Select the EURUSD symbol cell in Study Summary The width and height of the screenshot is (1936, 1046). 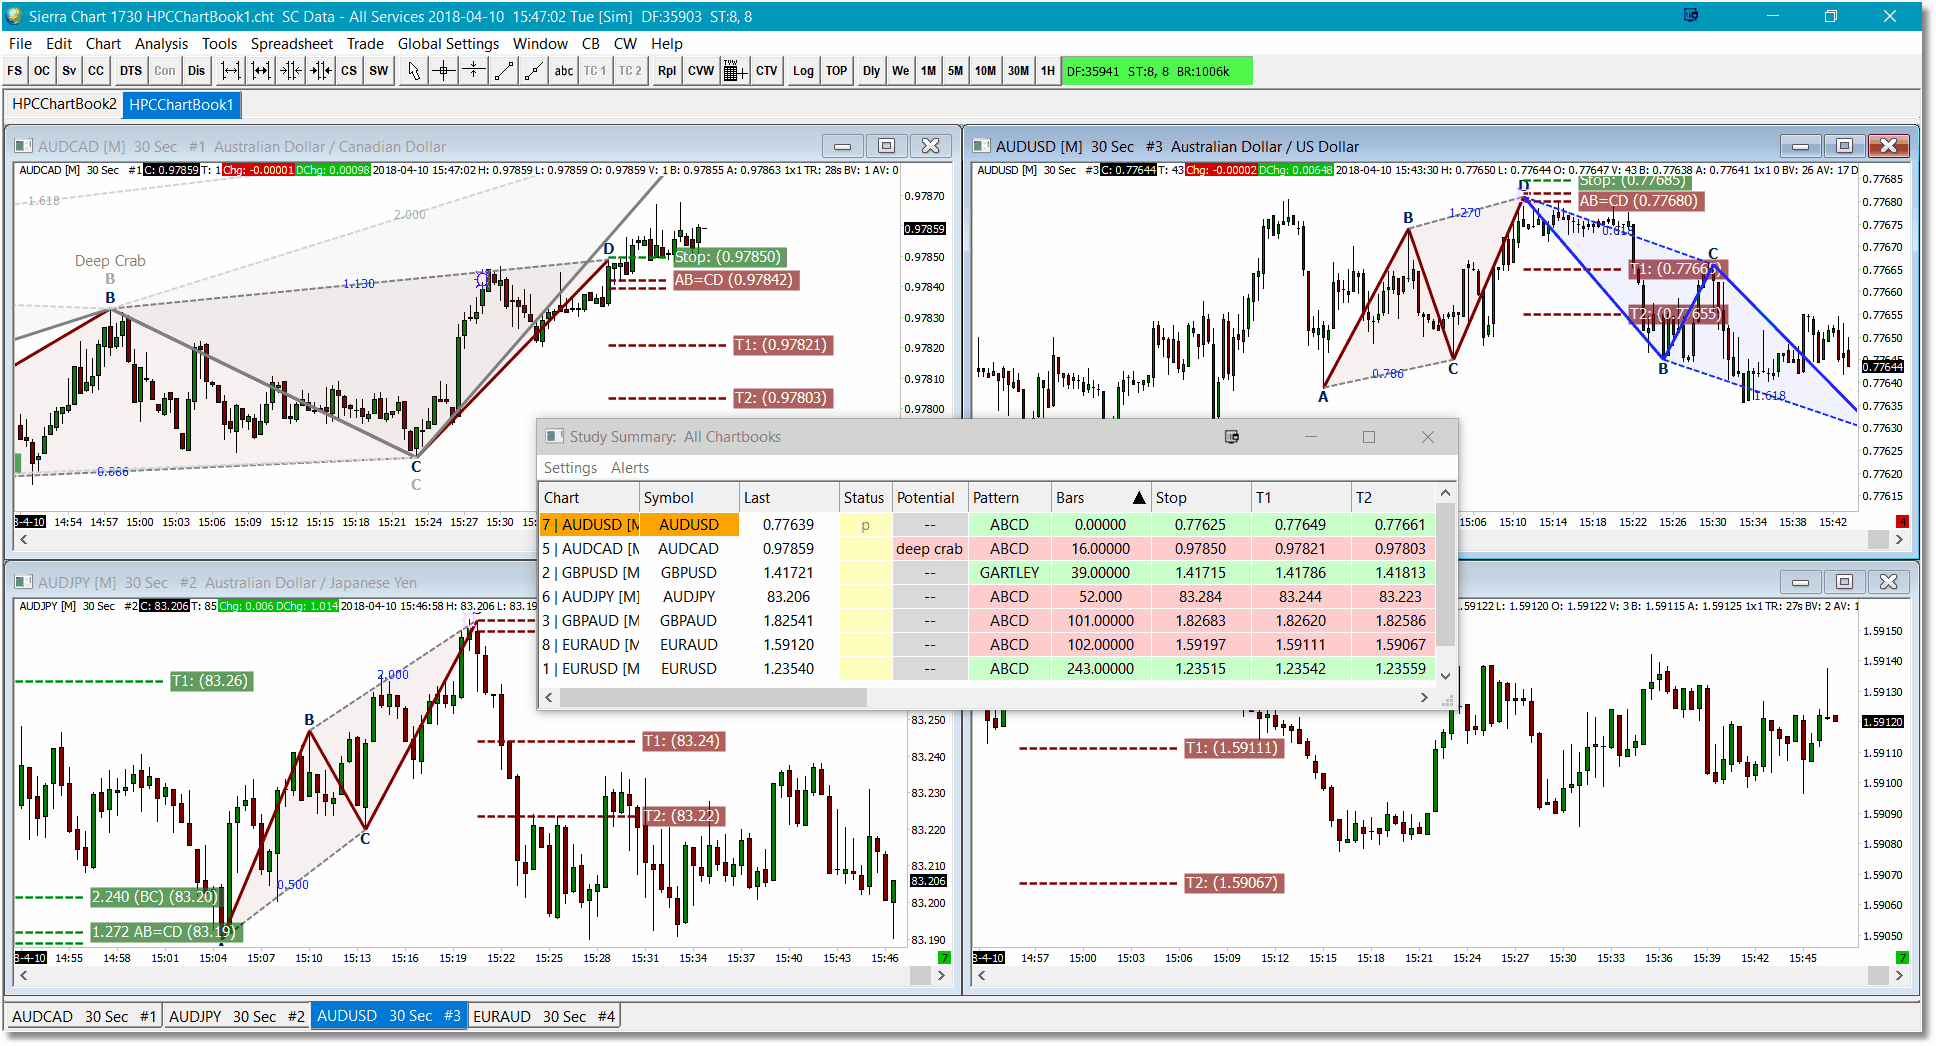pos(689,669)
